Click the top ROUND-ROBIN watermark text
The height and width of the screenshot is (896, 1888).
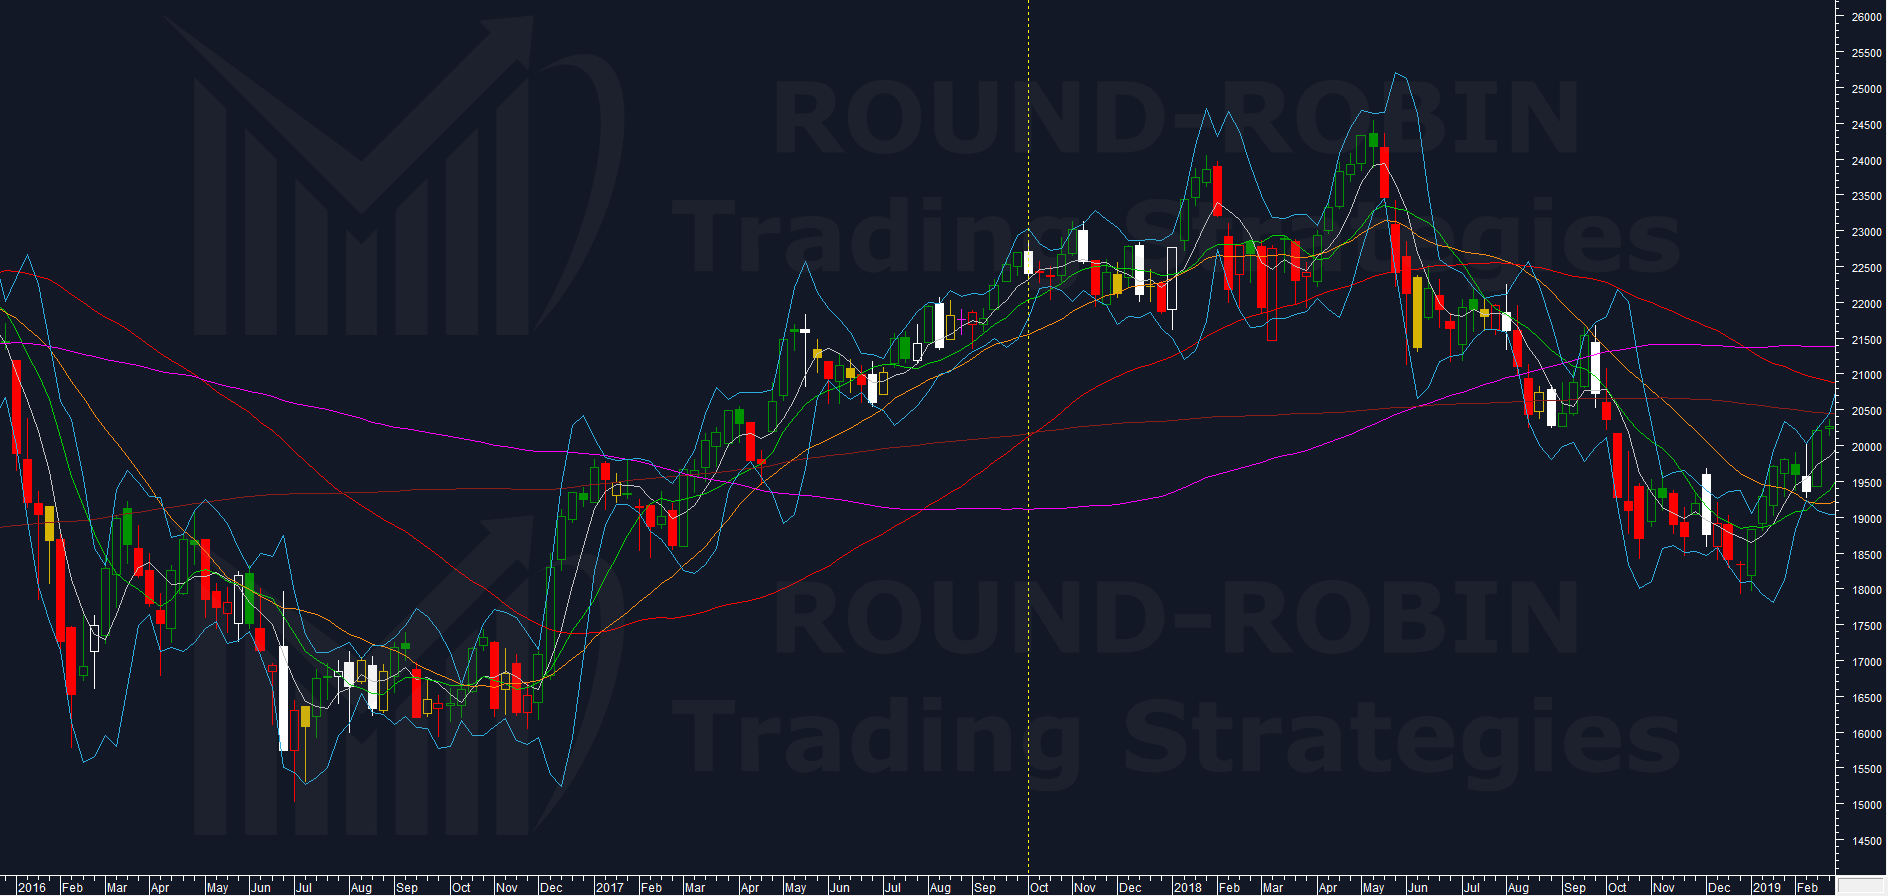(1175, 118)
